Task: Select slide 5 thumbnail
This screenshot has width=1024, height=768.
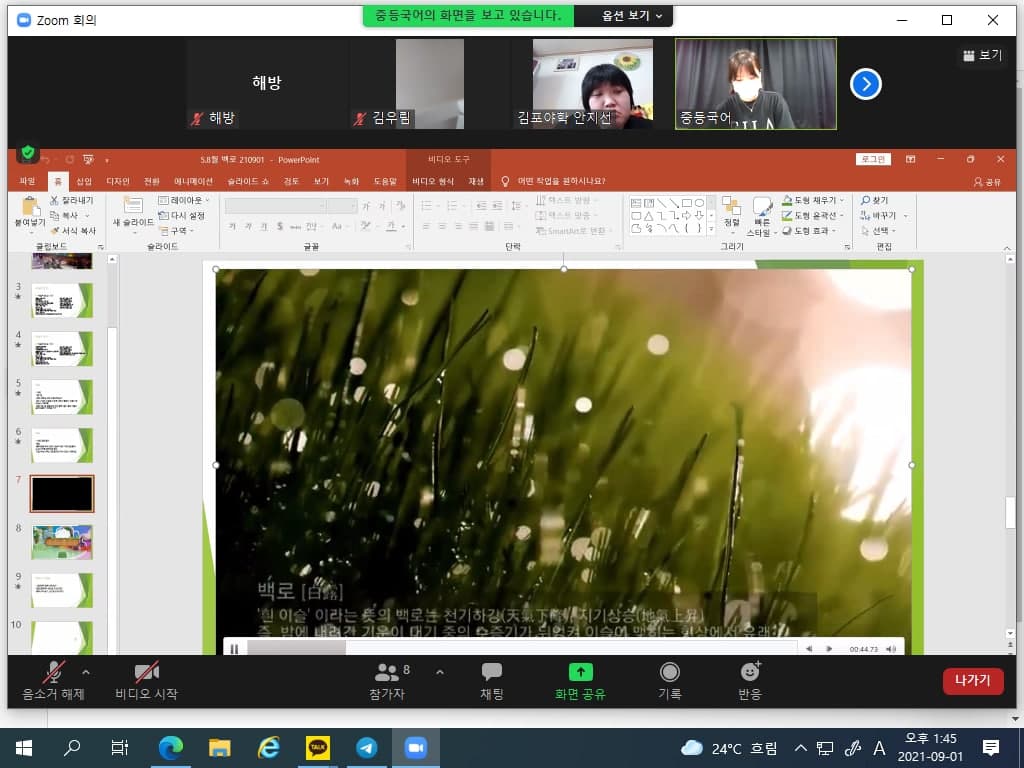Action: [x=62, y=396]
